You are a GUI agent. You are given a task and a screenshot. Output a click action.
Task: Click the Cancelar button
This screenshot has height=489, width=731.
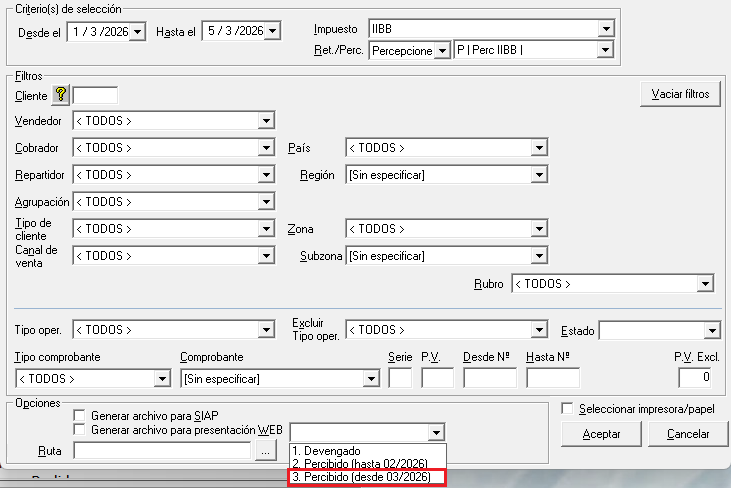[x=687, y=435]
